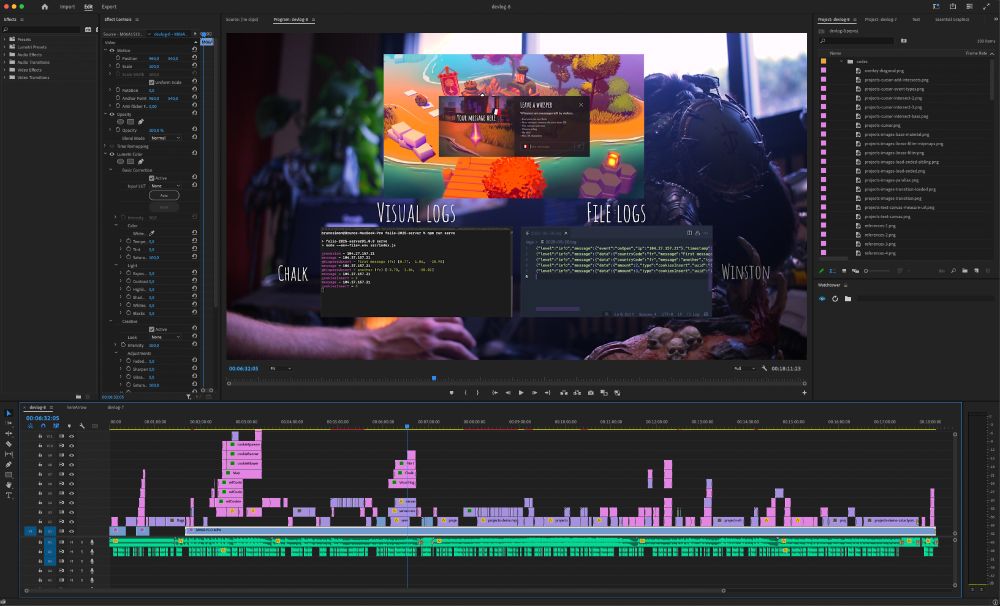Click the Effects panel search field
Image resolution: width=1000 pixels, height=606 pixels.
point(41,29)
